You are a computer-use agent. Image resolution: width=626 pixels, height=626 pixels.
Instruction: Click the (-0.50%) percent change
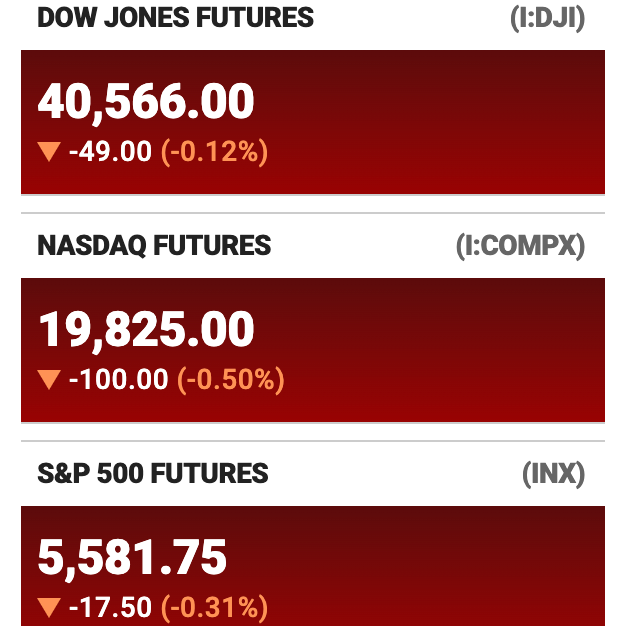pyautogui.click(x=231, y=380)
